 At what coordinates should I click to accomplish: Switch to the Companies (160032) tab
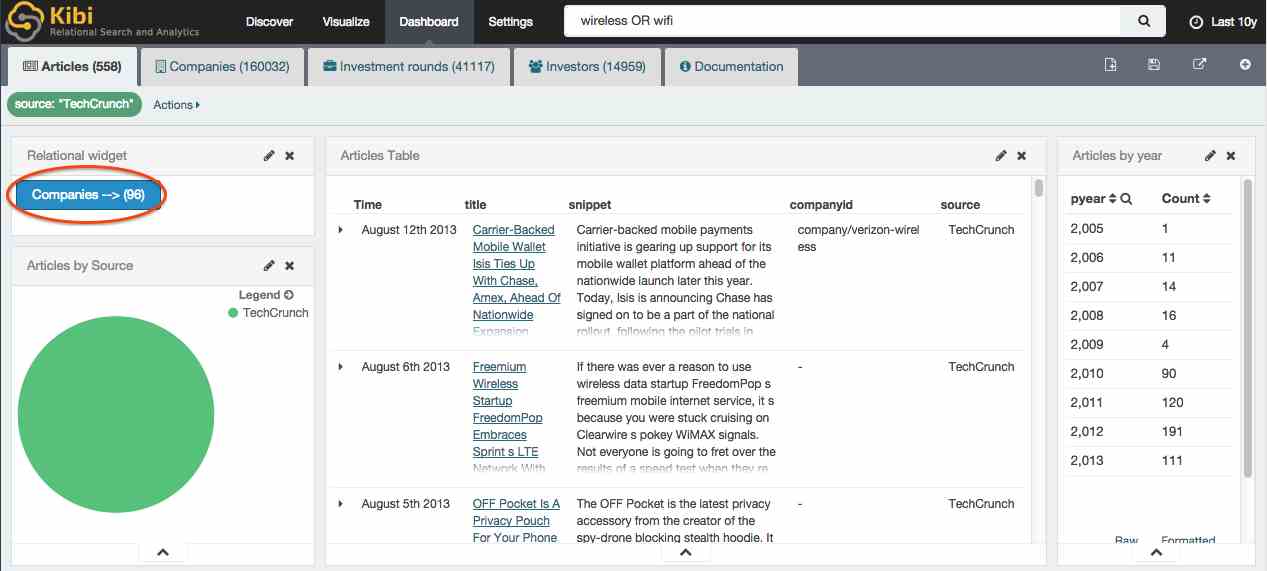pyautogui.click(x=221, y=67)
